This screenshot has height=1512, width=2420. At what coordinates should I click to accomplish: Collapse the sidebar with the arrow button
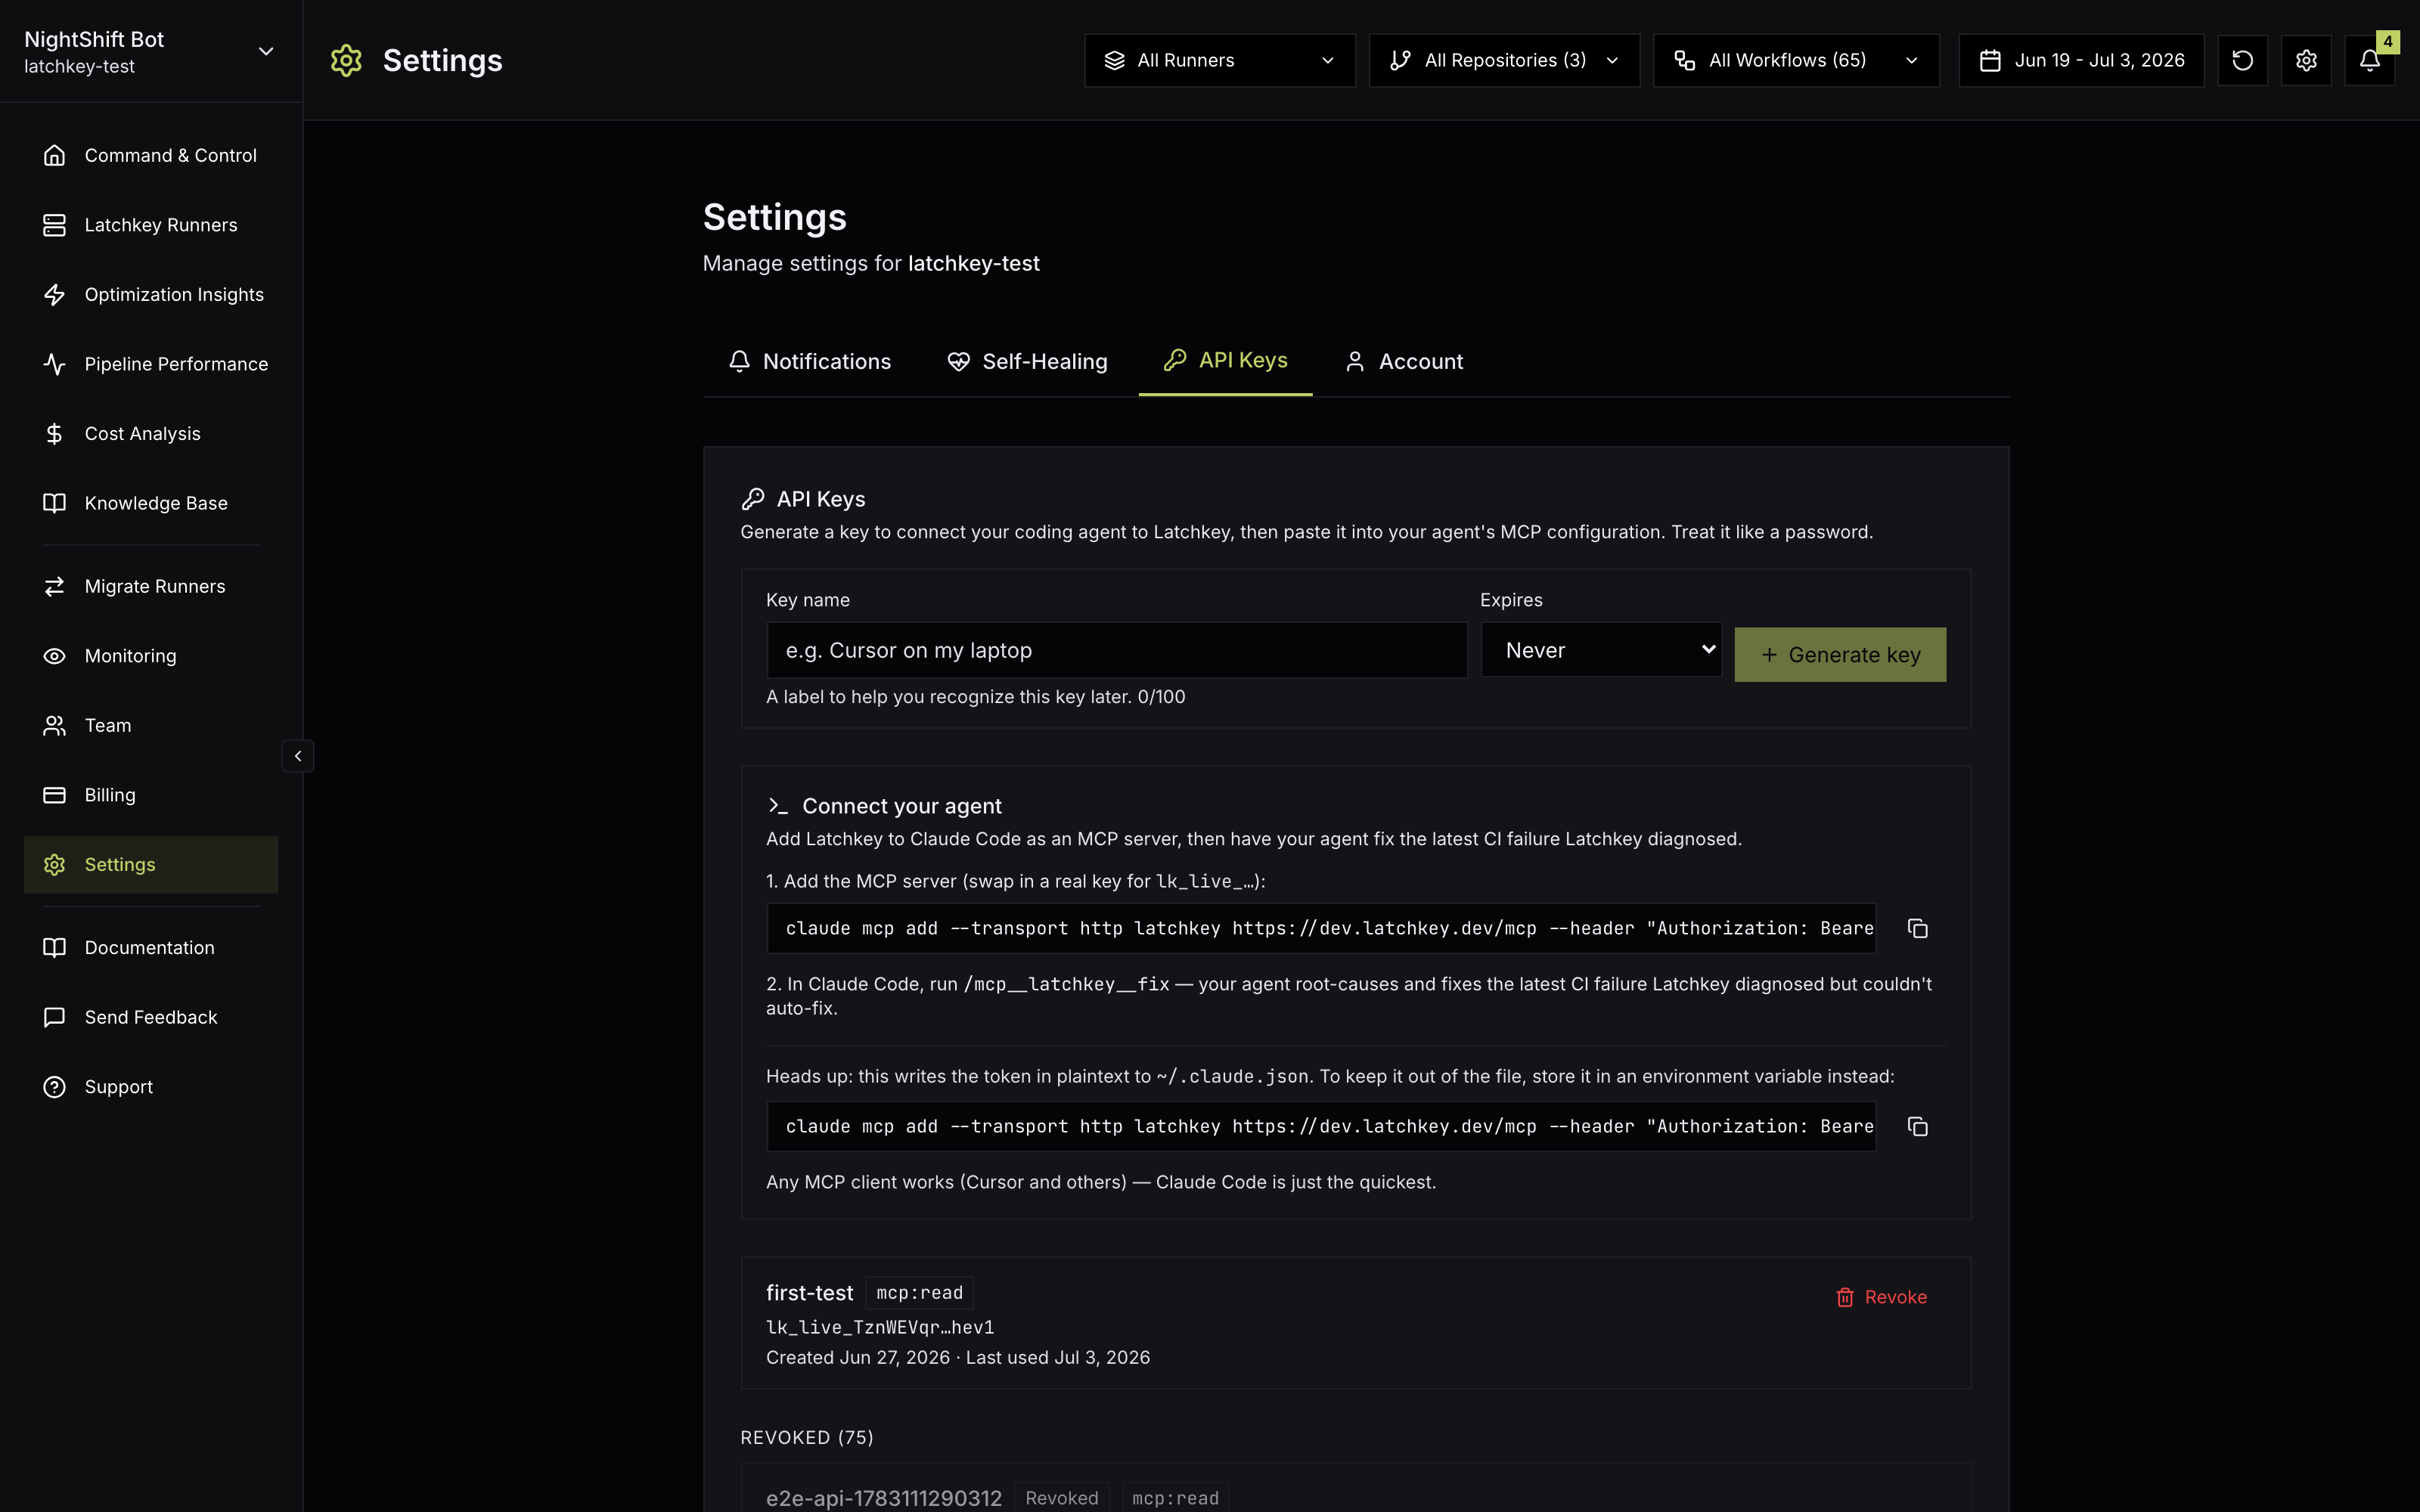click(x=298, y=756)
